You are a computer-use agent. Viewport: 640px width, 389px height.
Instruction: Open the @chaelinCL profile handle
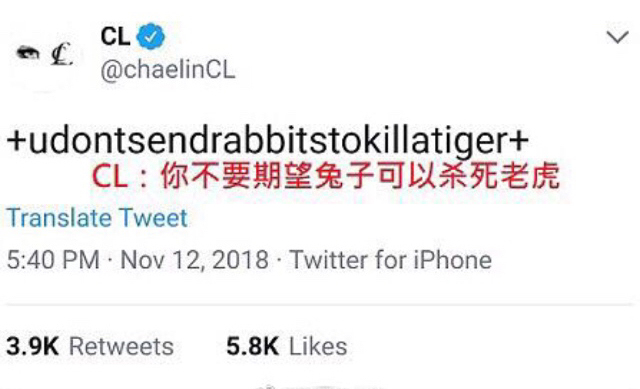coord(168,70)
